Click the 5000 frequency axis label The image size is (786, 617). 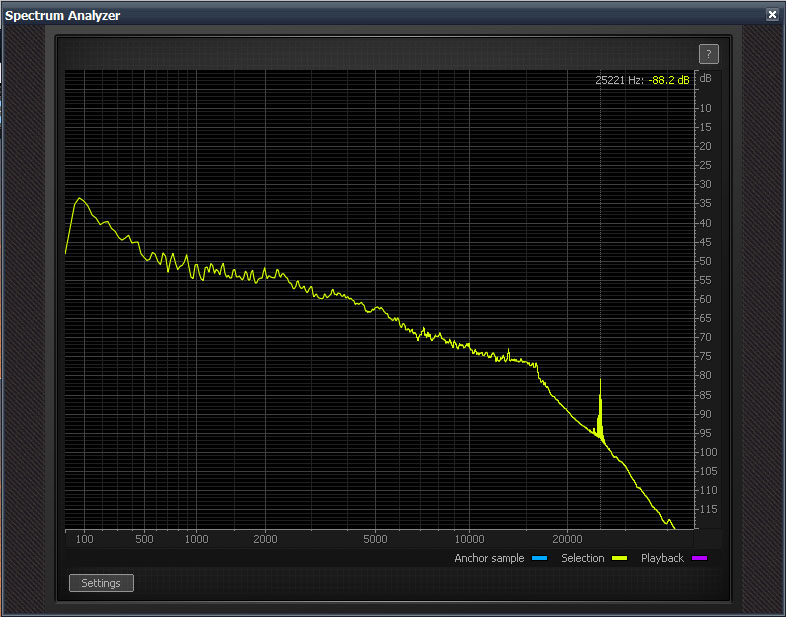coord(375,539)
